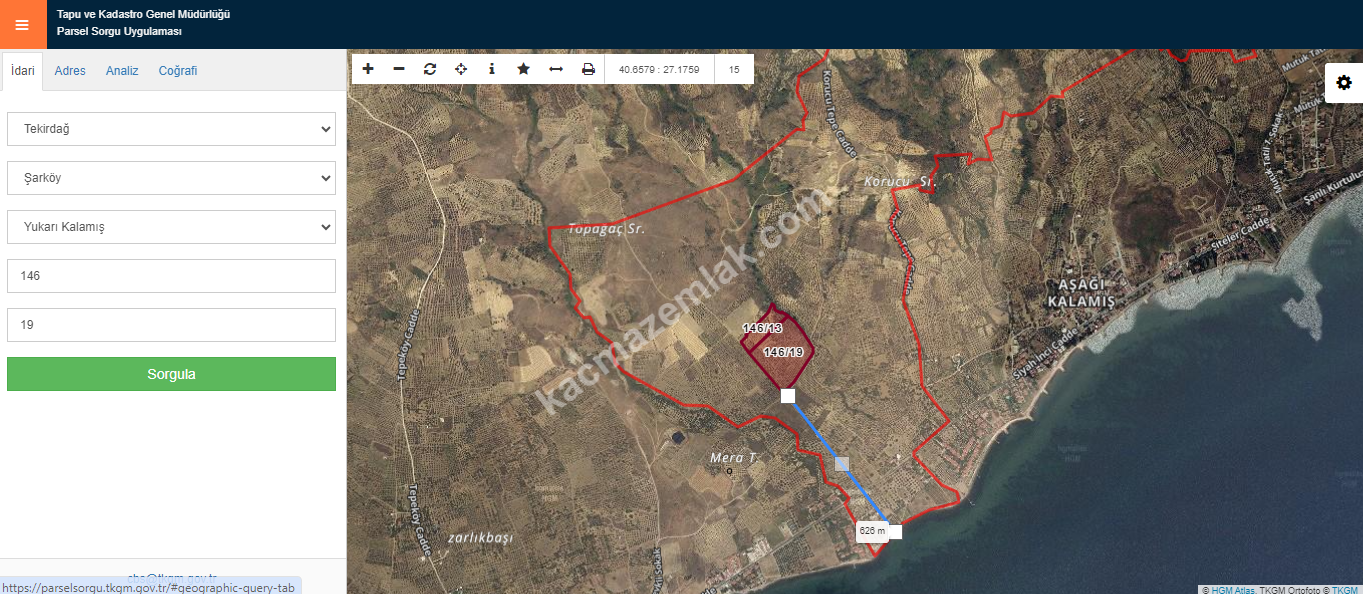The height and width of the screenshot is (594, 1363).
Task: Open the map settings gear
Action: click(1343, 83)
